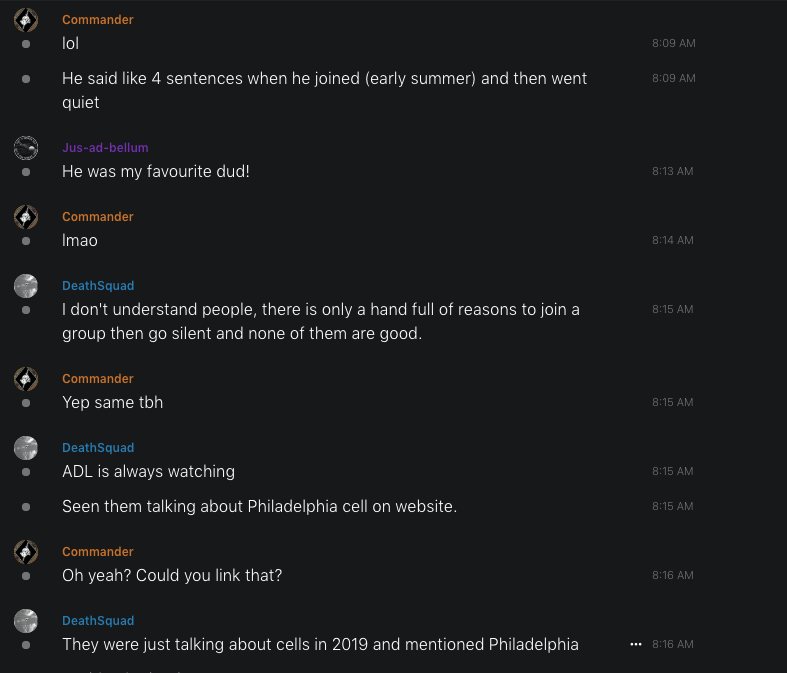Click Commander's avatar above "Oh yeah? Could you link that?"
Image resolution: width=787 pixels, height=673 pixels.
click(26, 552)
